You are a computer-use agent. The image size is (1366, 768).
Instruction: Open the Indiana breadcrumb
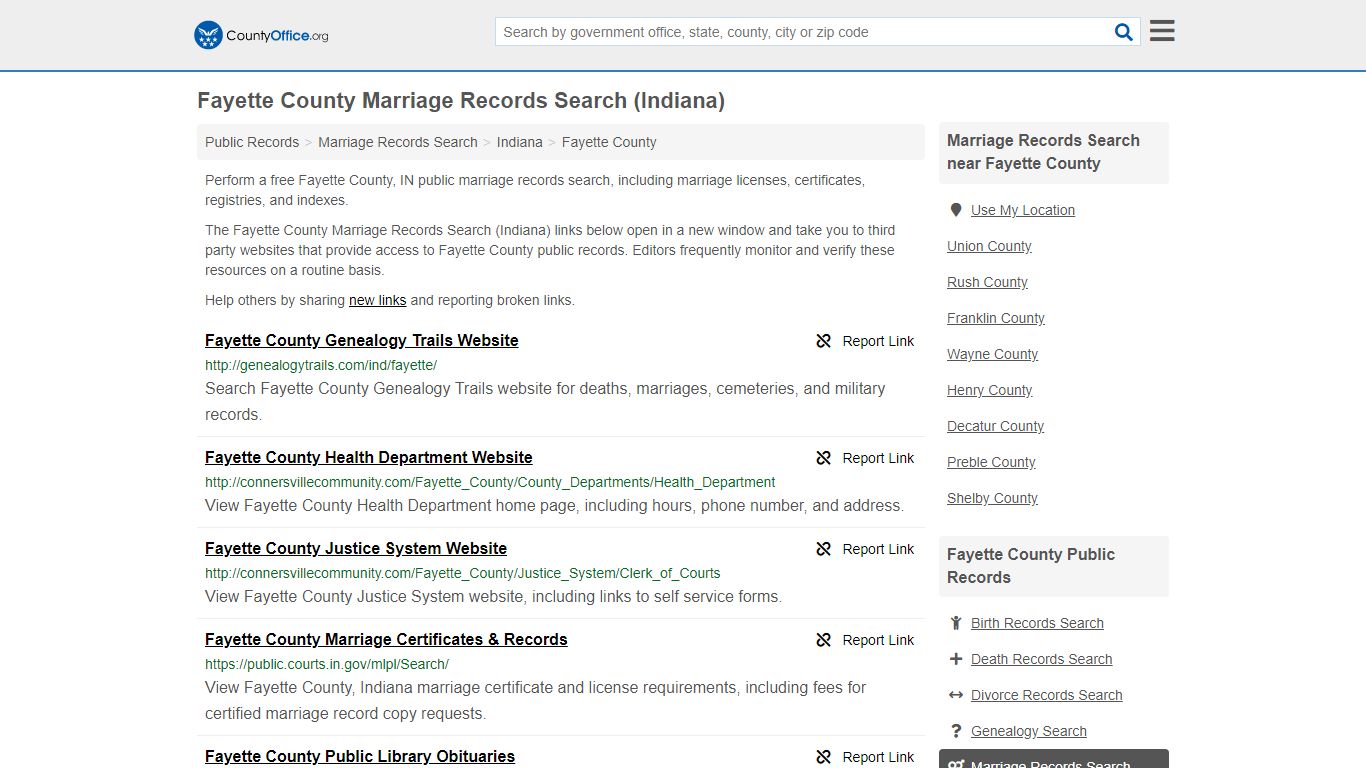(520, 142)
